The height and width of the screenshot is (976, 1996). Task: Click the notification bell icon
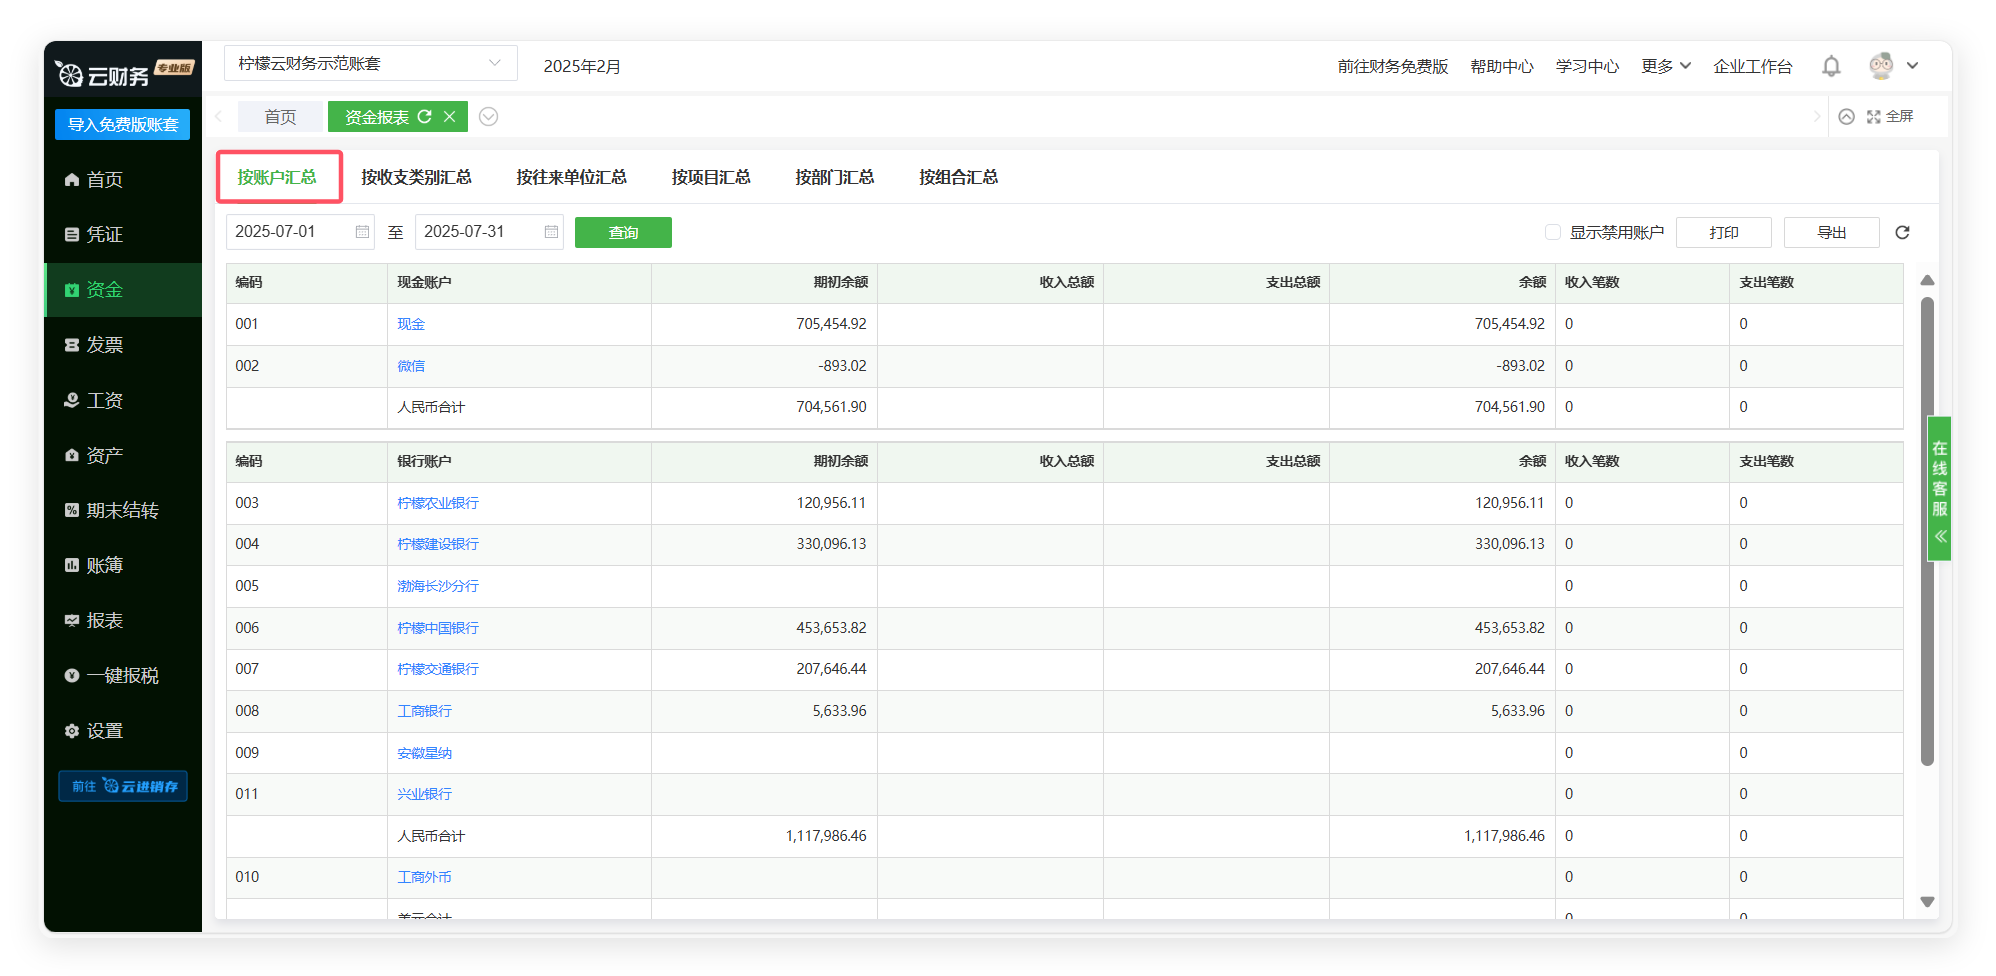(1831, 66)
